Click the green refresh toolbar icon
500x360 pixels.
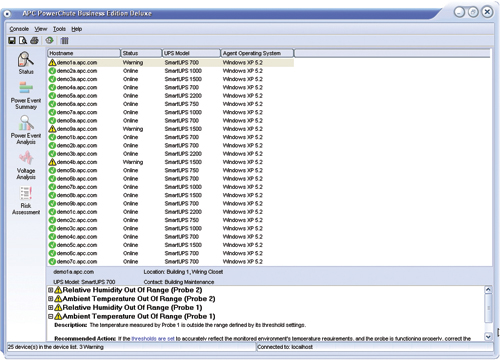click(x=50, y=40)
